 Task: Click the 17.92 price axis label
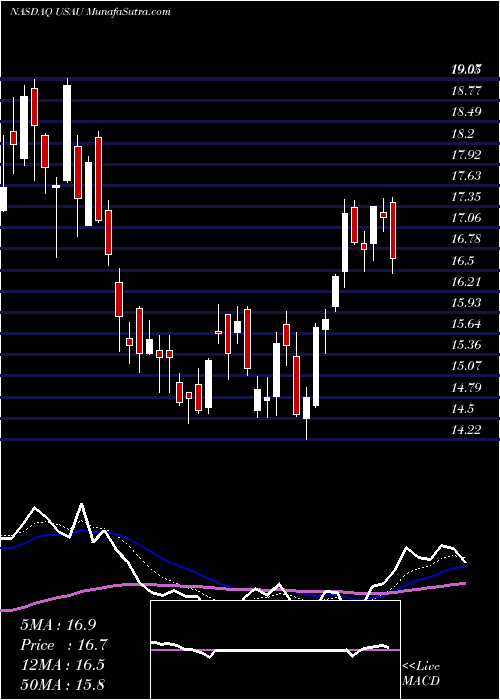point(467,154)
